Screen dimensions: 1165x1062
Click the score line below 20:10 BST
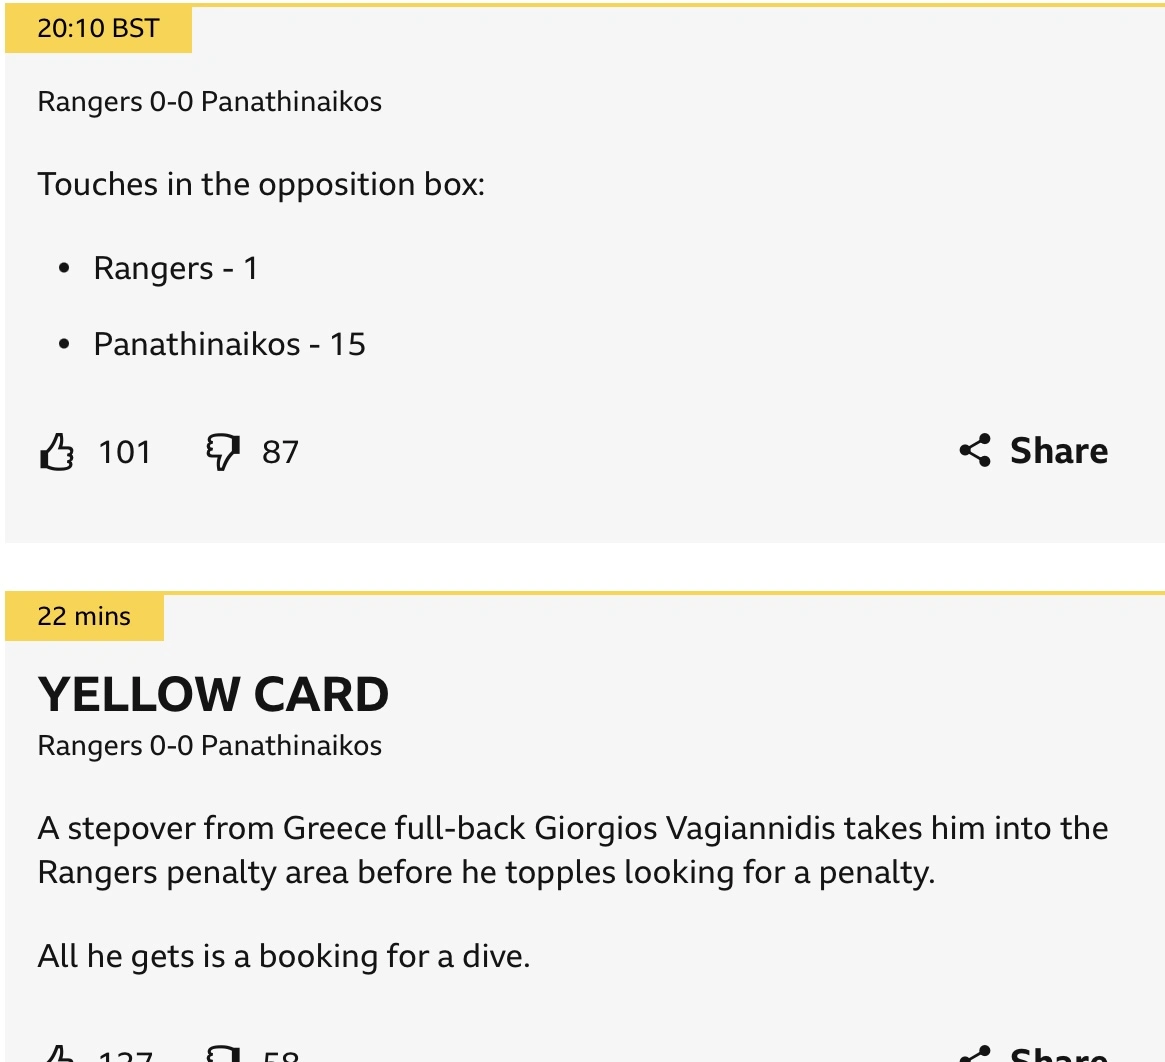pyautogui.click(x=209, y=102)
